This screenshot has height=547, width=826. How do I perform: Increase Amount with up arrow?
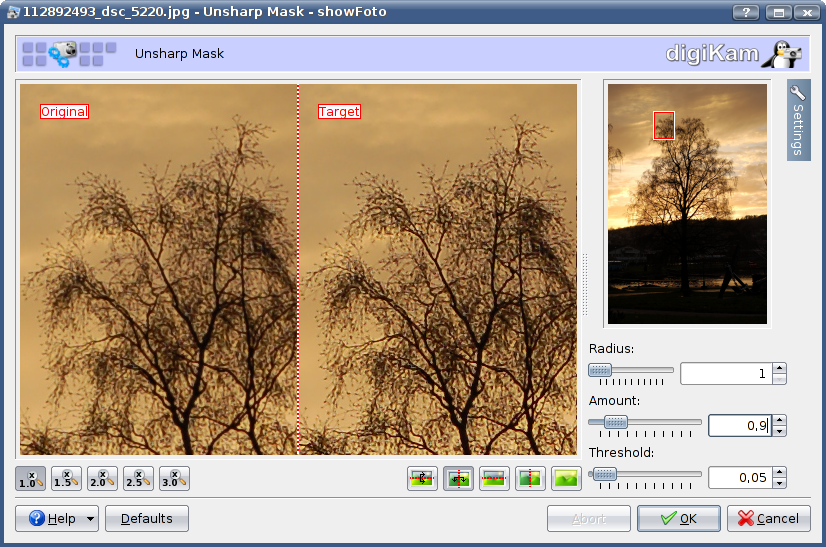coord(780,420)
